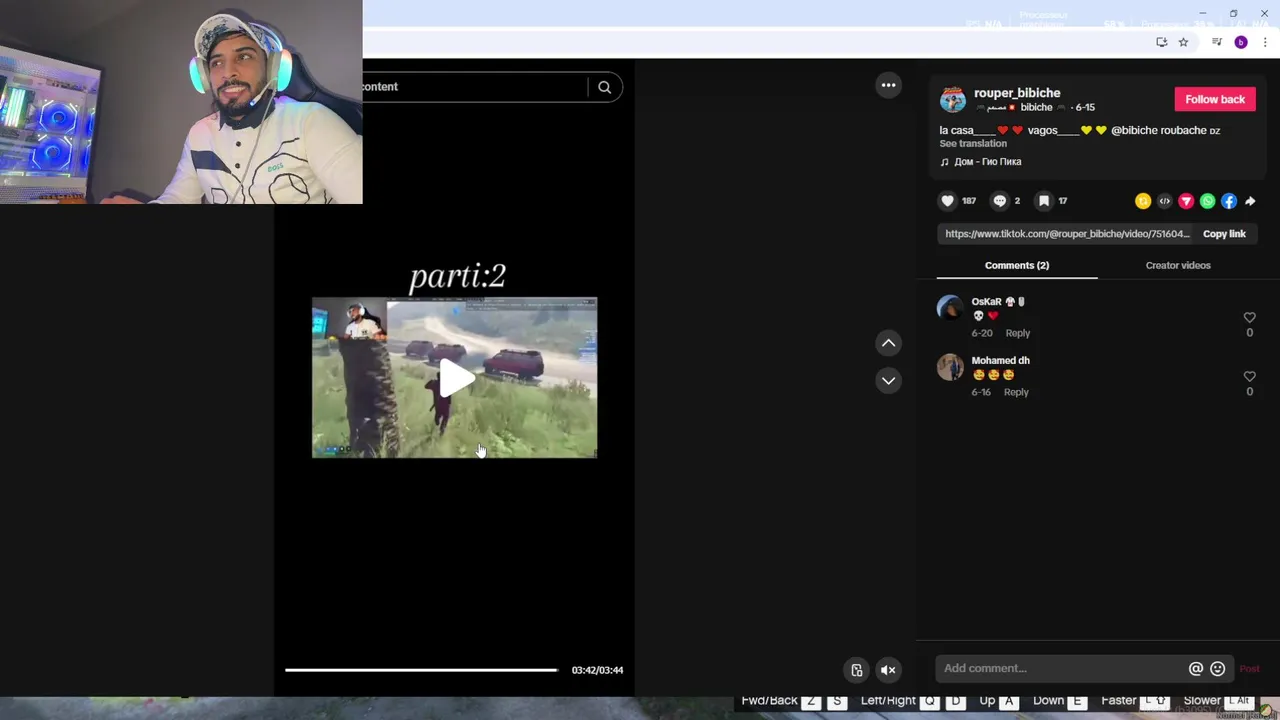
Task: Bookmark page with Chrome star icon
Action: pyautogui.click(x=1183, y=42)
